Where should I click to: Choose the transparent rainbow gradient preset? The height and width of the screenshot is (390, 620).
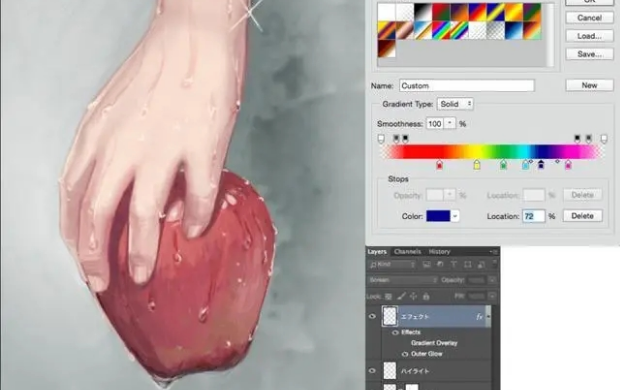459,30
